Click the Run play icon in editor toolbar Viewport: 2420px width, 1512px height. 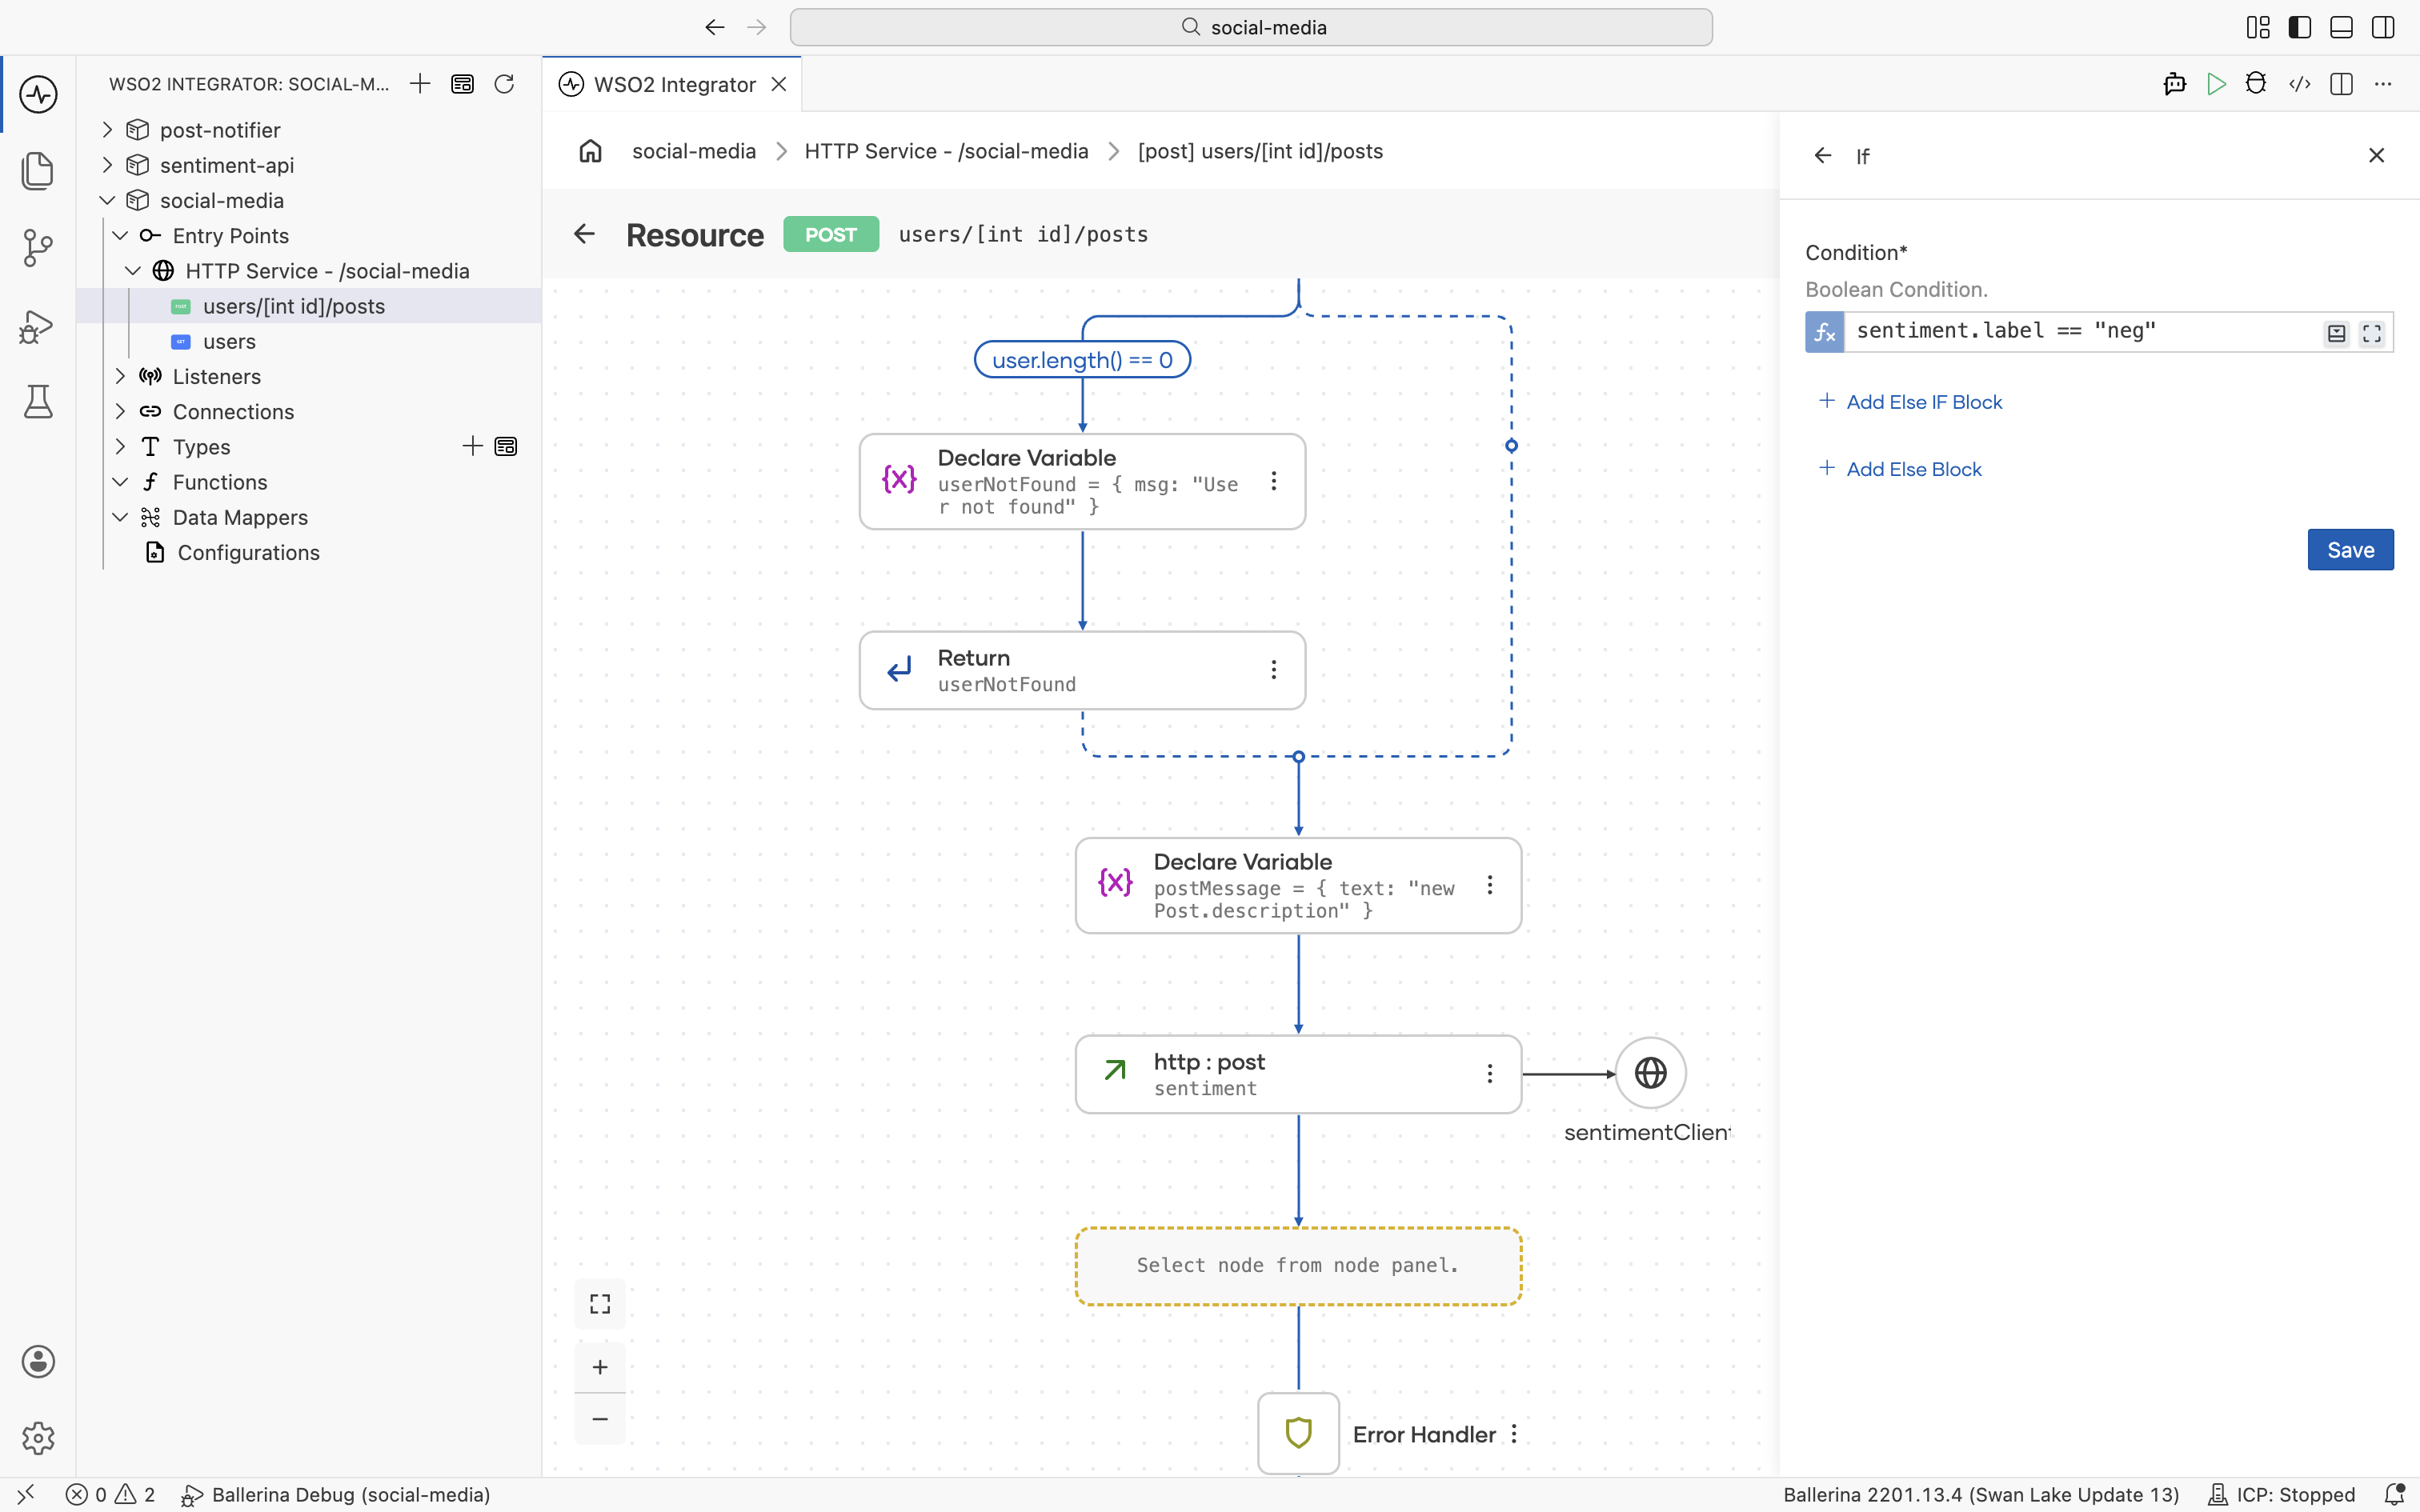click(x=2216, y=84)
